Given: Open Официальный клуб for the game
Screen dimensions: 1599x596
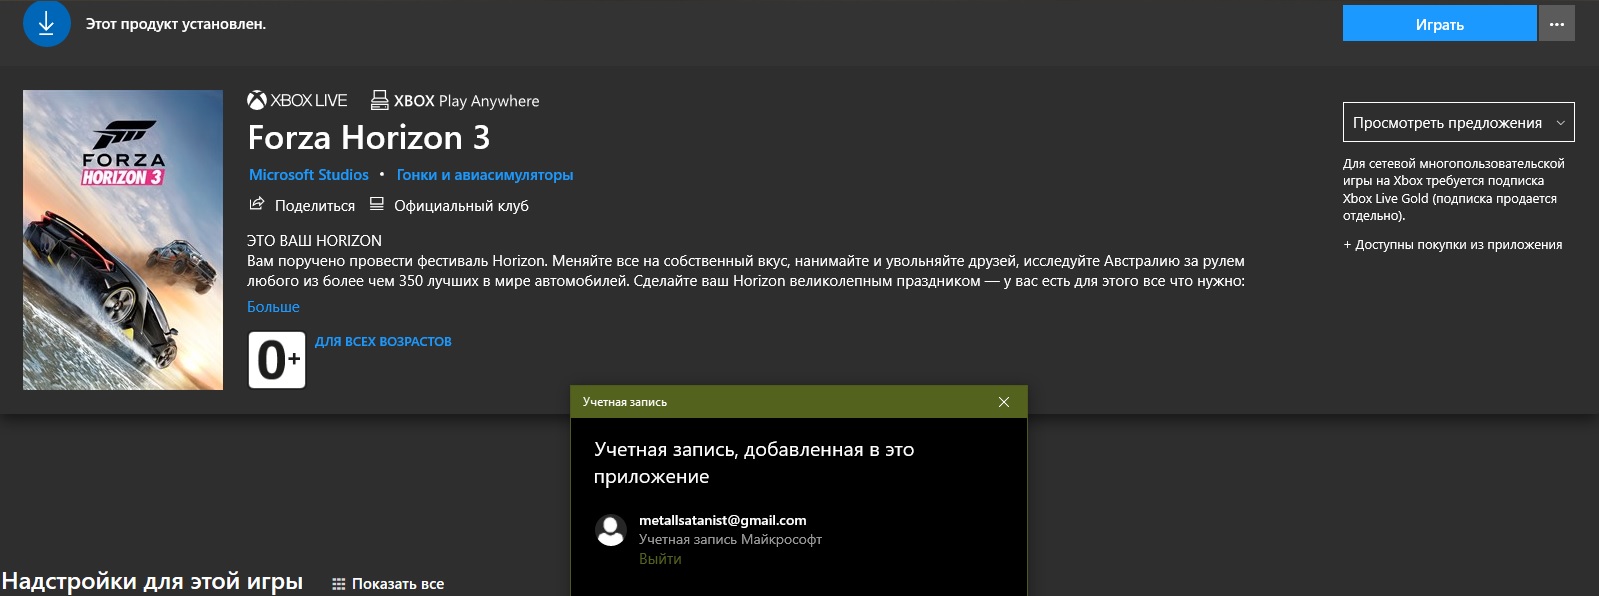Looking at the screenshot, I should (x=460, y=206).
